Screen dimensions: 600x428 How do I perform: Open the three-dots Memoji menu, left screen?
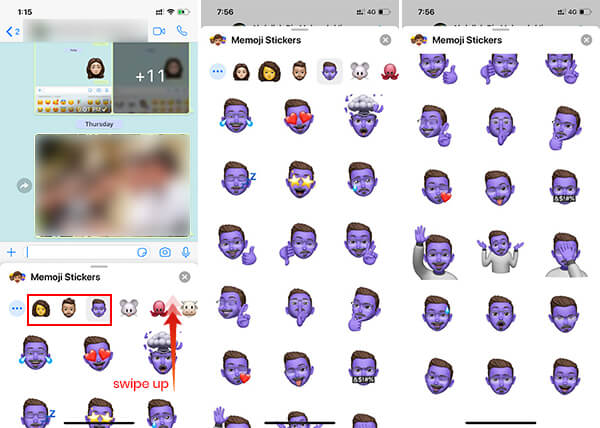click(16, 308)
